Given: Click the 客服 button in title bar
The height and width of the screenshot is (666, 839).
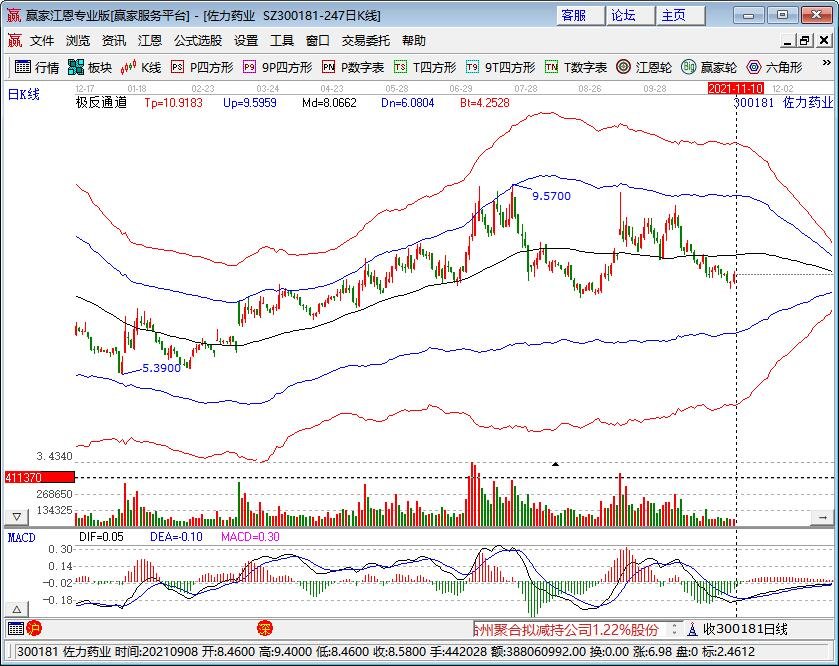Looking at the screenshot, I should pos(574,15).
